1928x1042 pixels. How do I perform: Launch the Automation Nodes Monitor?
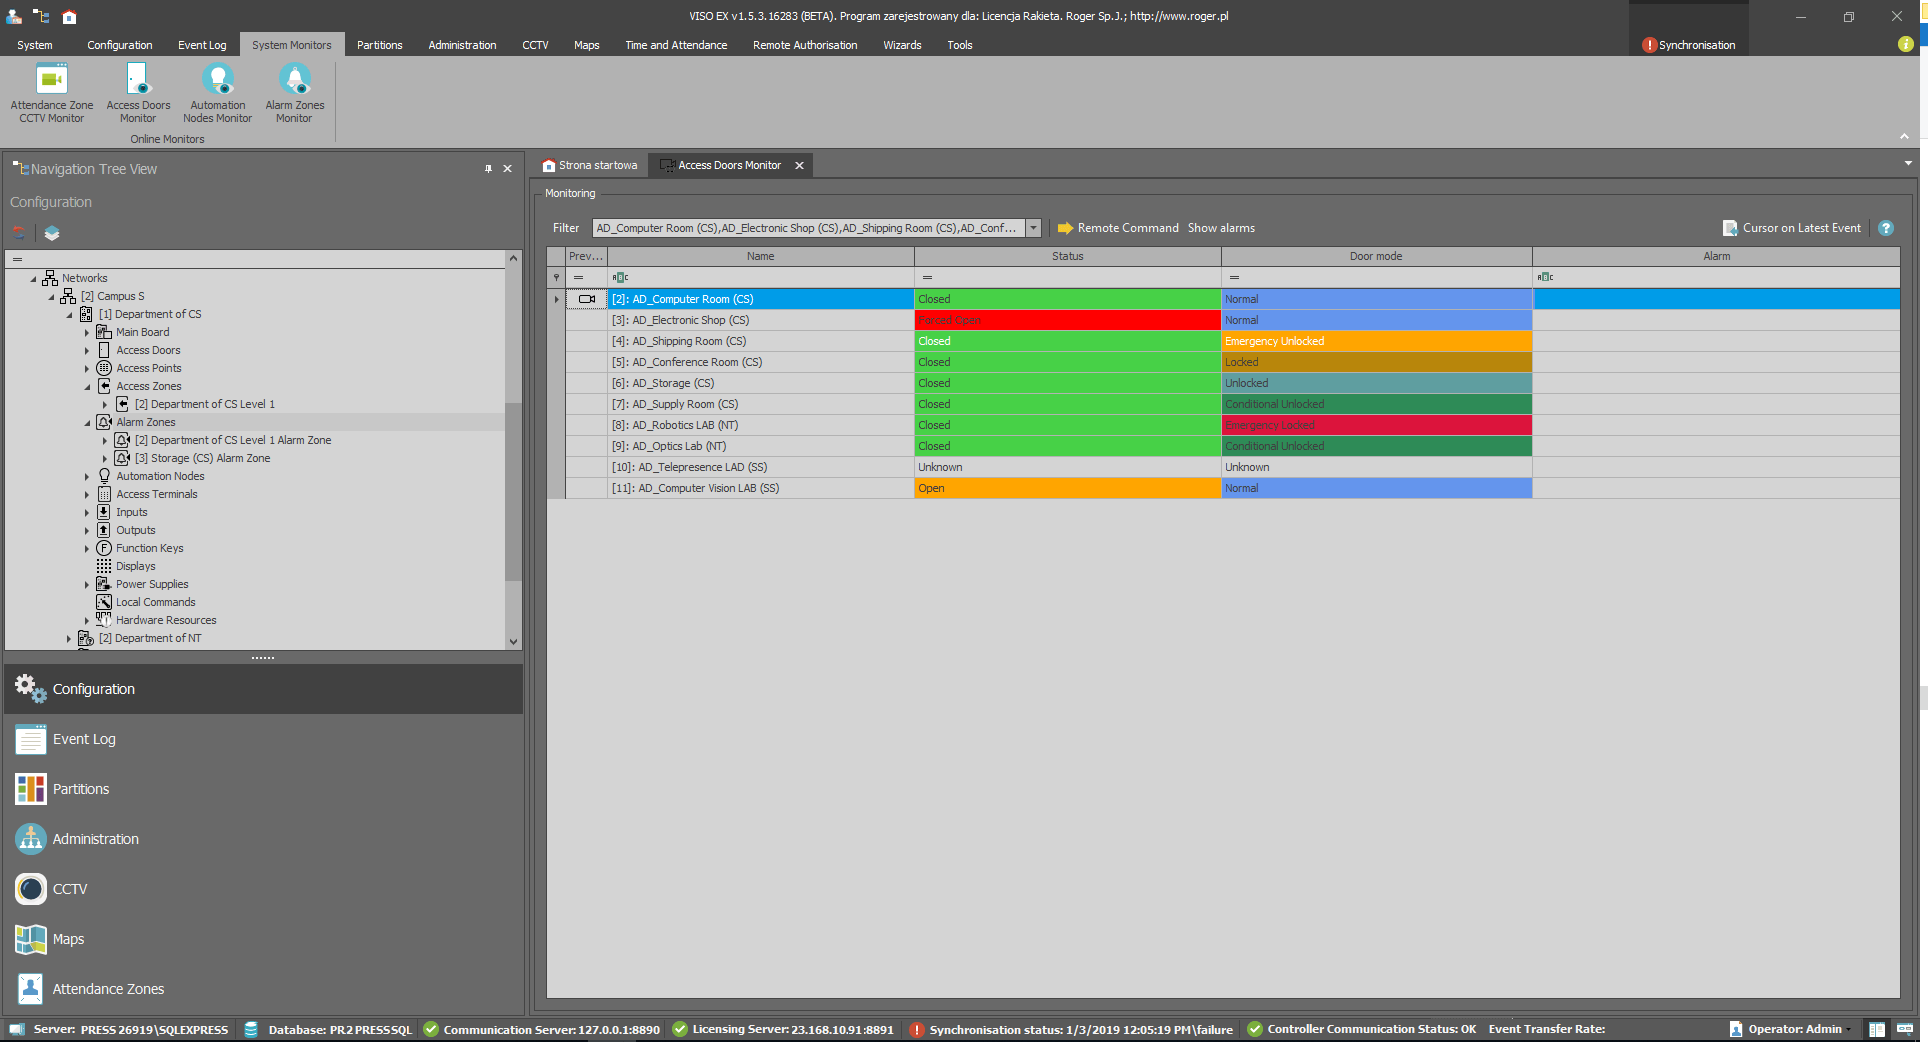pos(217,92)
